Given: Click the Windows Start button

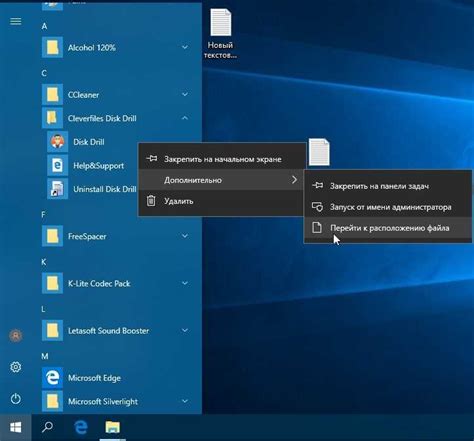Looking at the screenshot, I should click(x=16, y=427).
